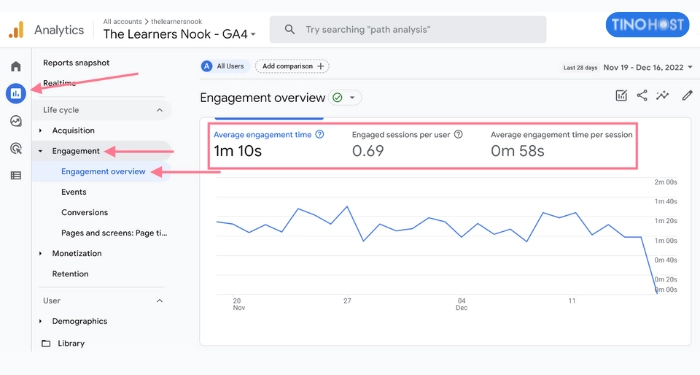
Task: Share this report icon
Action: 642,95
